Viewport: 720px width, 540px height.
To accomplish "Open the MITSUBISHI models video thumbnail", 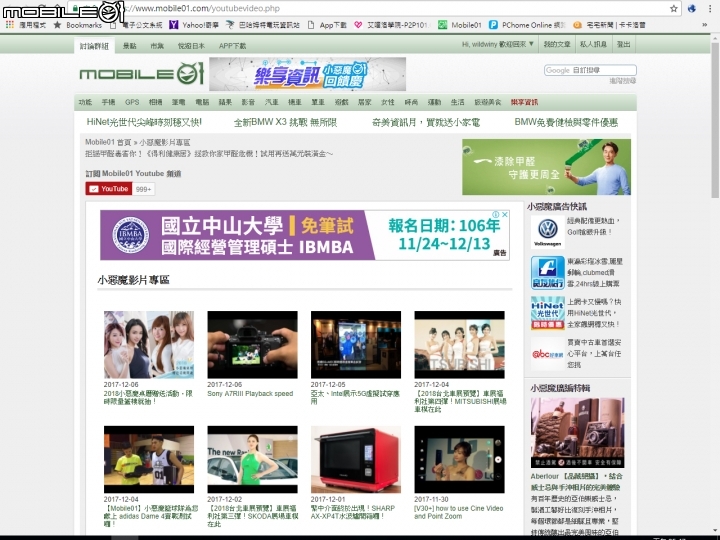I will pos(459,345).
